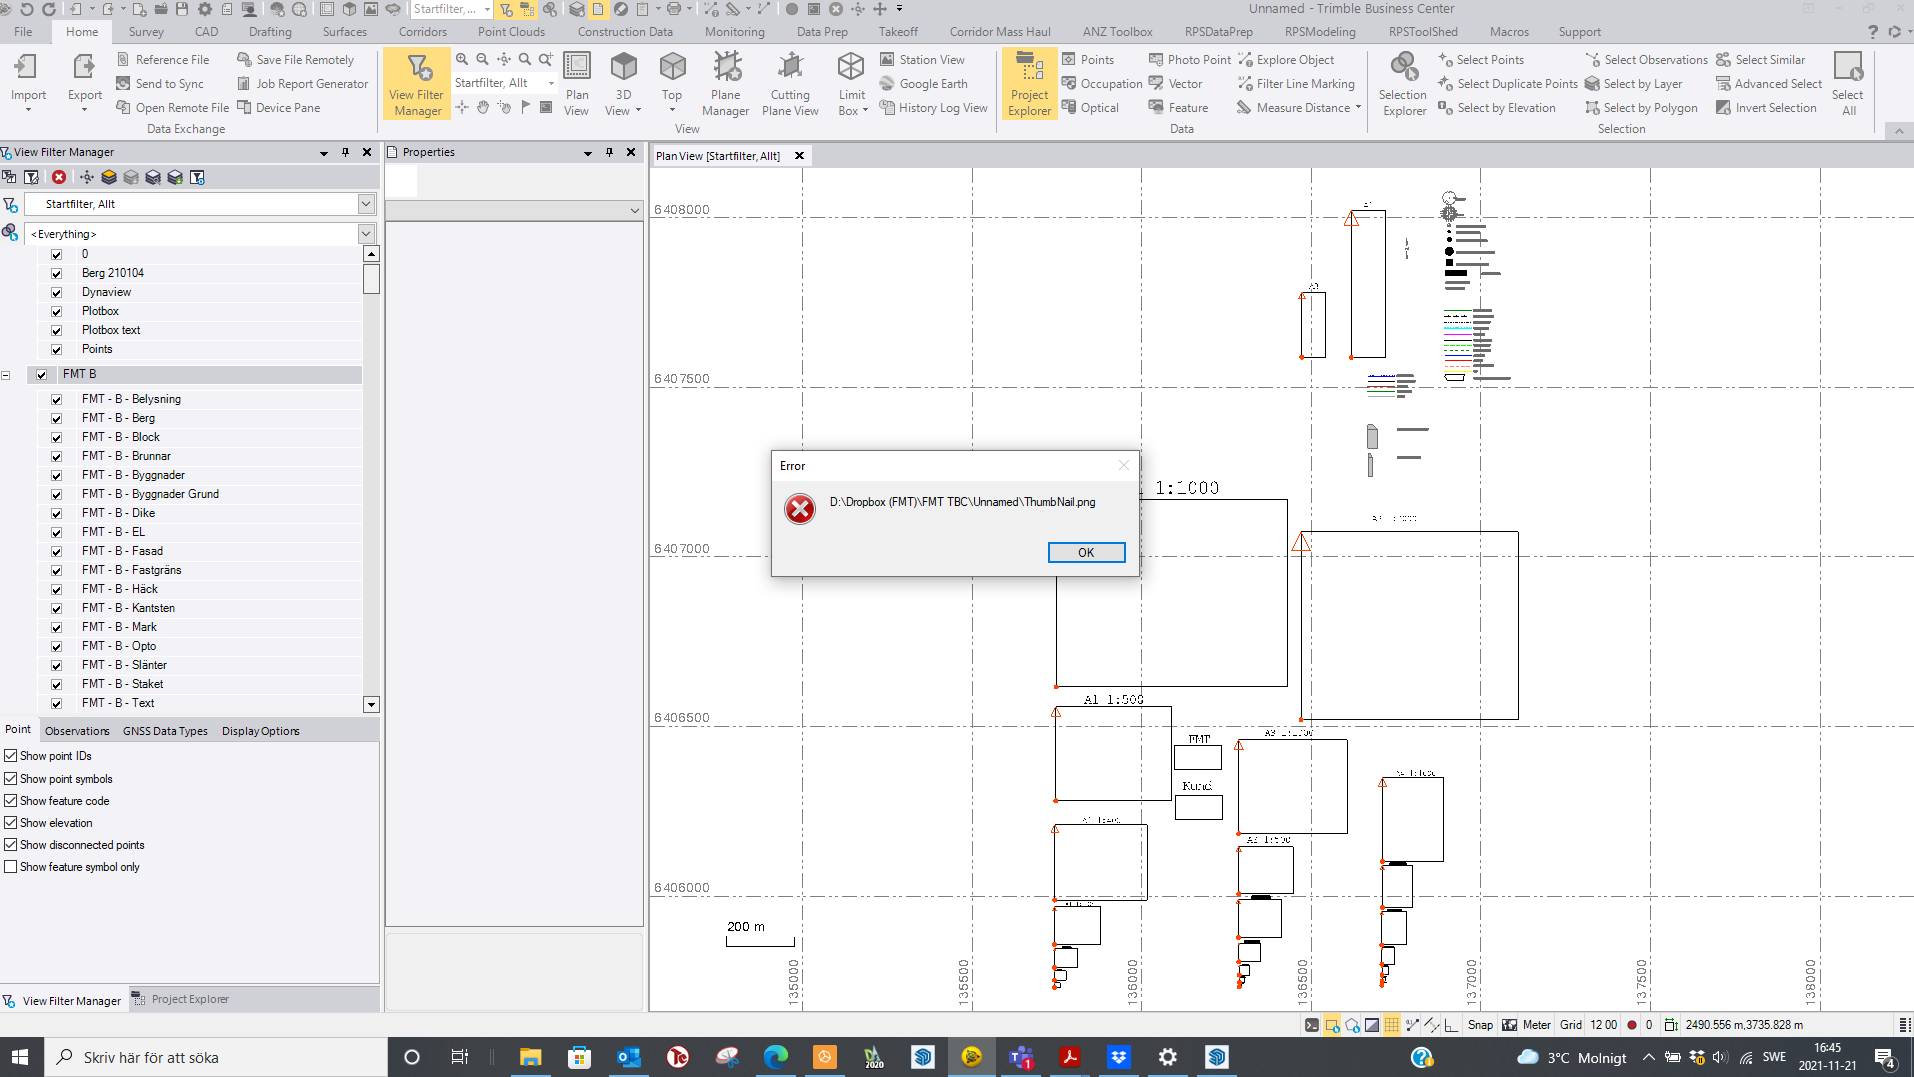The width and height of the screenshot is (1914, 1077).
Task: Collapse the FMT B layer group
Action: [x=6, y=374]
